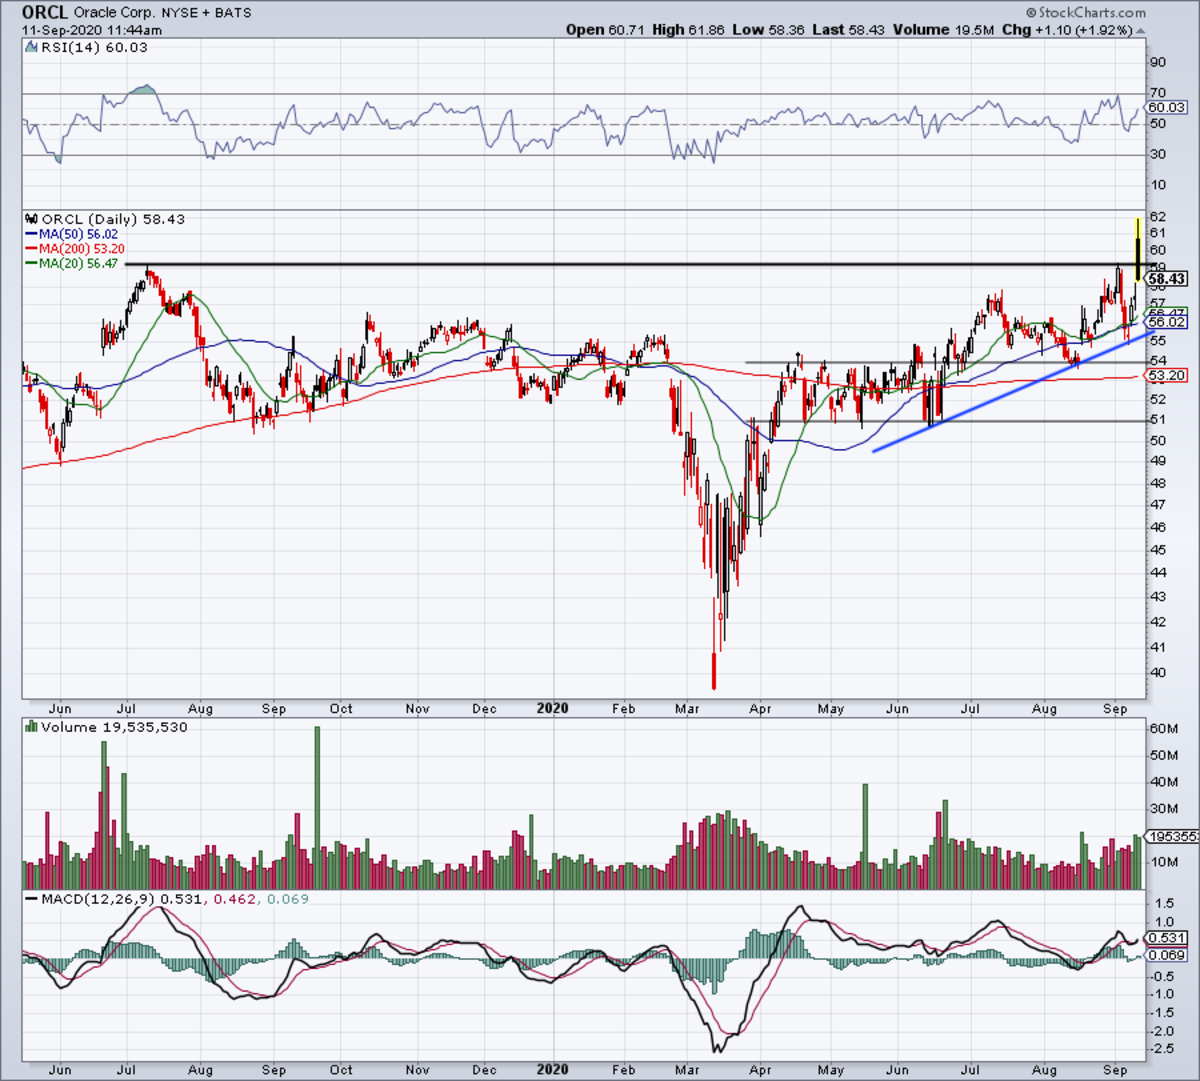Image resolution: width=1200 pixels, height=1081 pixels.
Task: Click the up triangle after Chg +1.92%
Action: 1141,30
